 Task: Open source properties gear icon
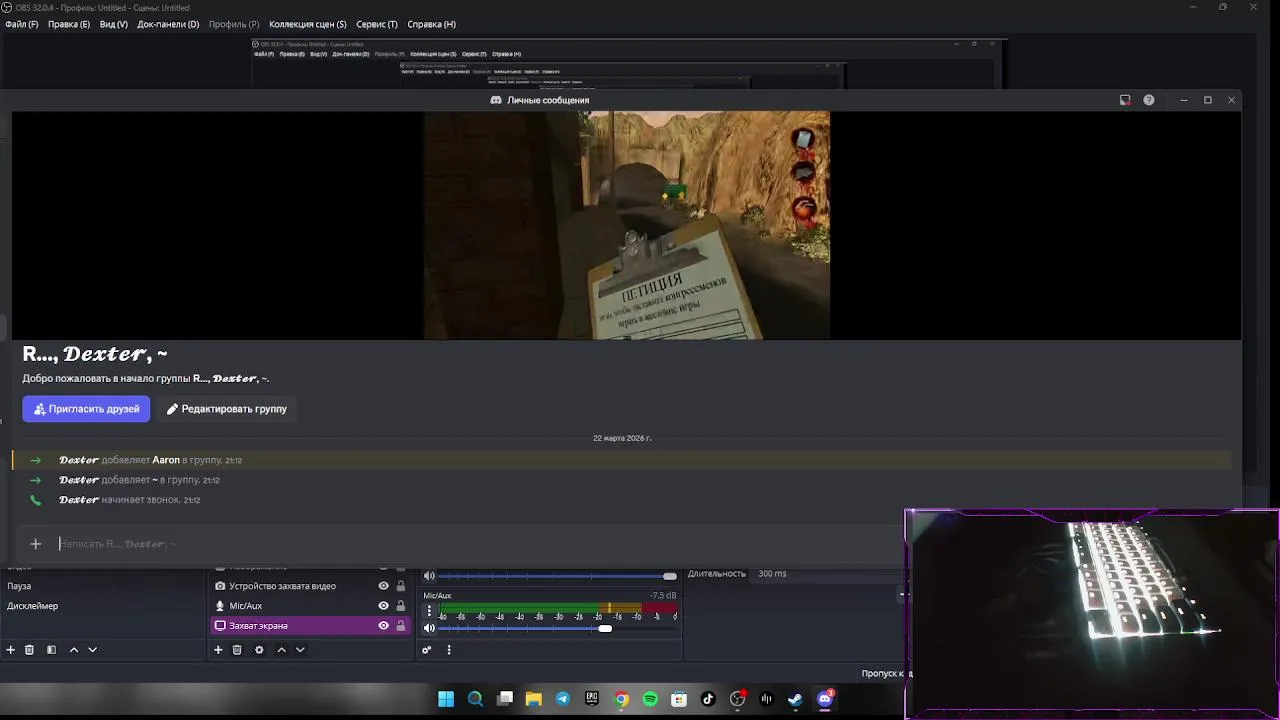(259, 650)
